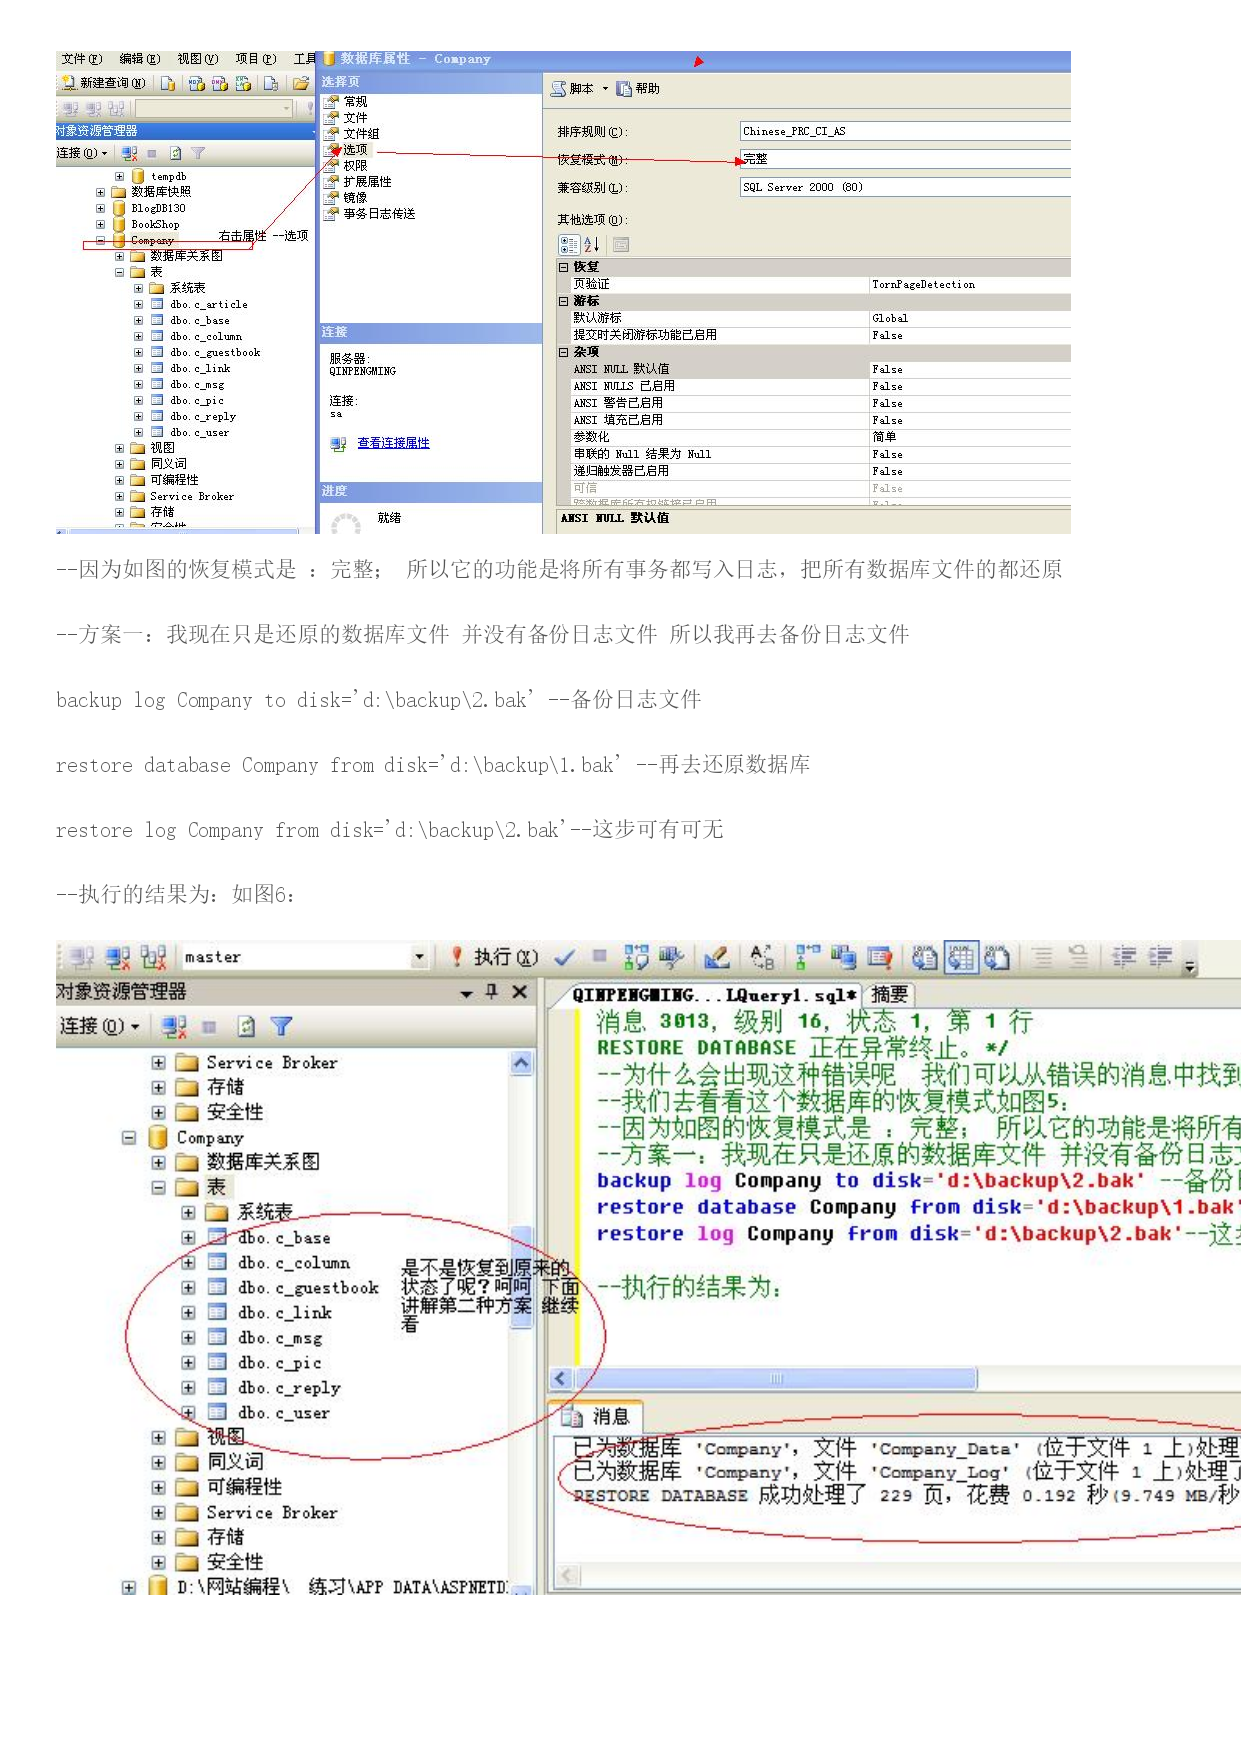
Task: Click the filter icon in lower Object Explorer
Action: (x=282, y=1026)
